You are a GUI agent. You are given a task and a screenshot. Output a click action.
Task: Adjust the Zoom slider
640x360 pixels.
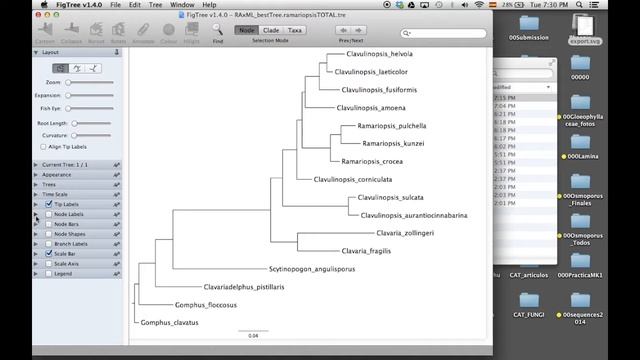coord(90,82)
